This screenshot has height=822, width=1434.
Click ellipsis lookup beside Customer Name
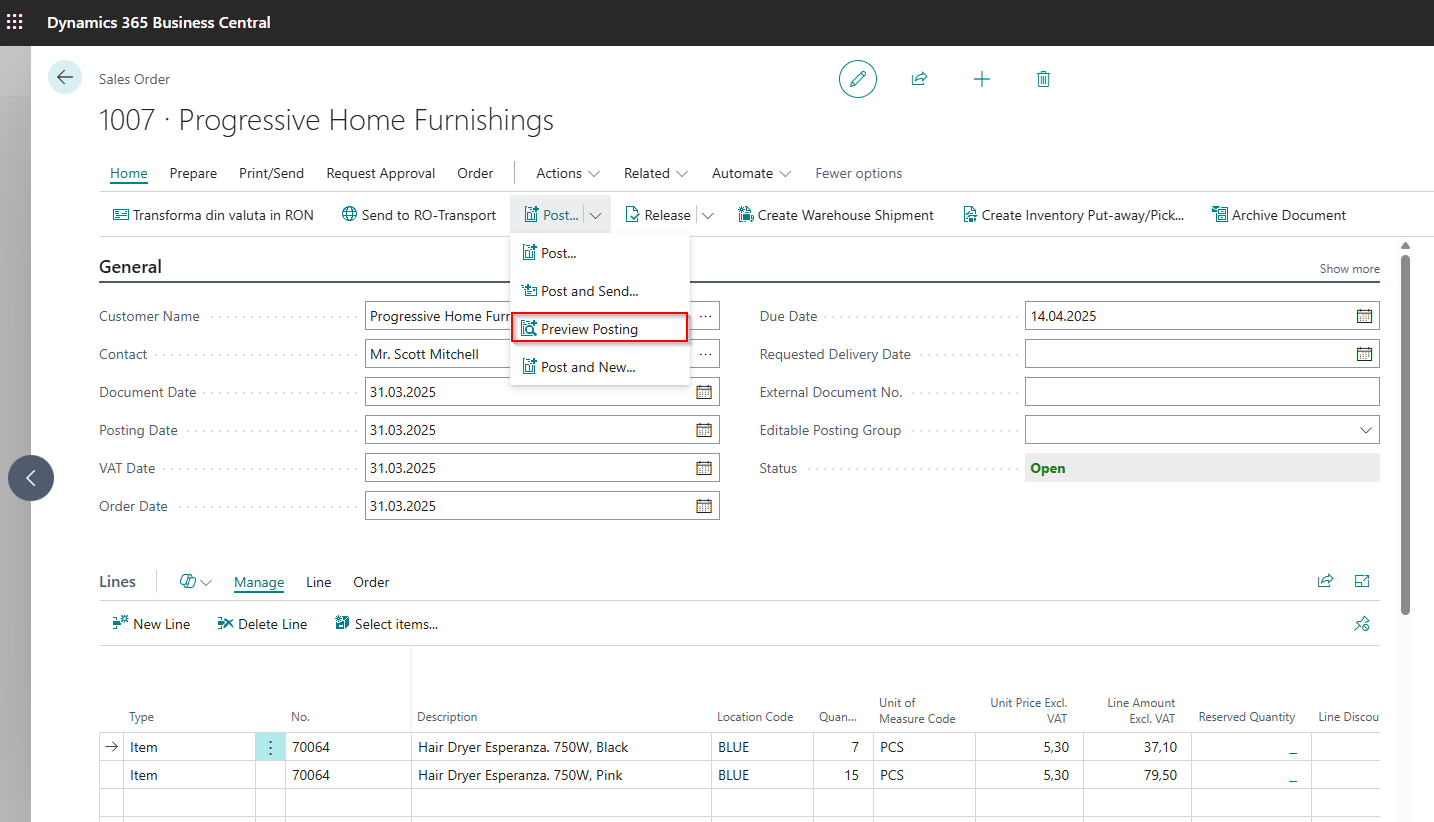point(706,316)
